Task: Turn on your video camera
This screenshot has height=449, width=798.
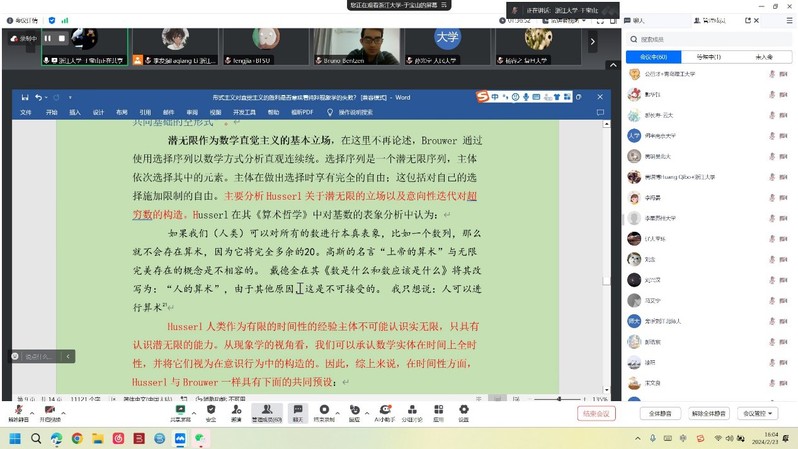Action: [50, 413]
